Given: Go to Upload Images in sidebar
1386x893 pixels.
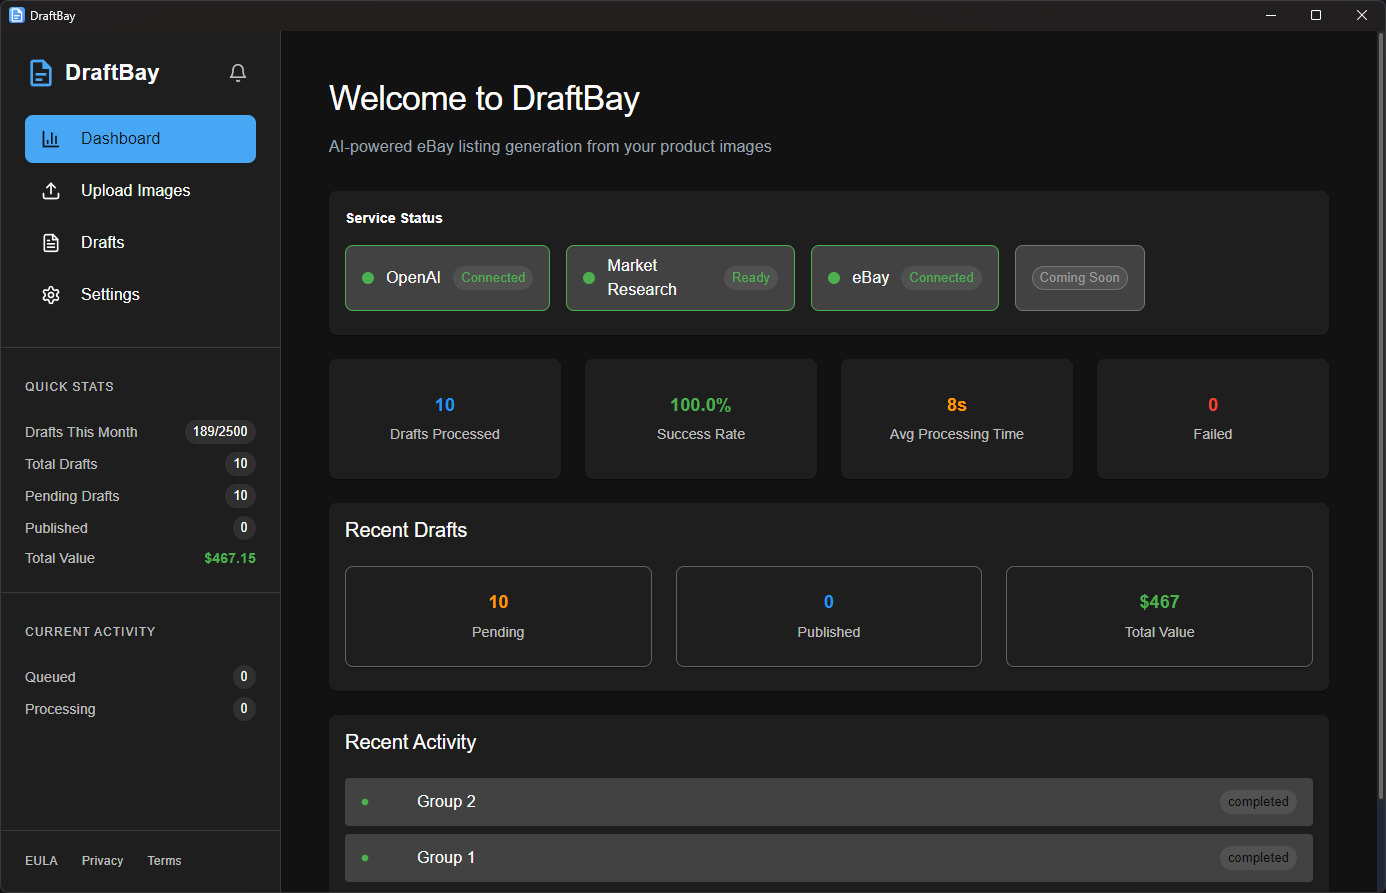Looking at the screenshot, I should (x=135, y=191).
